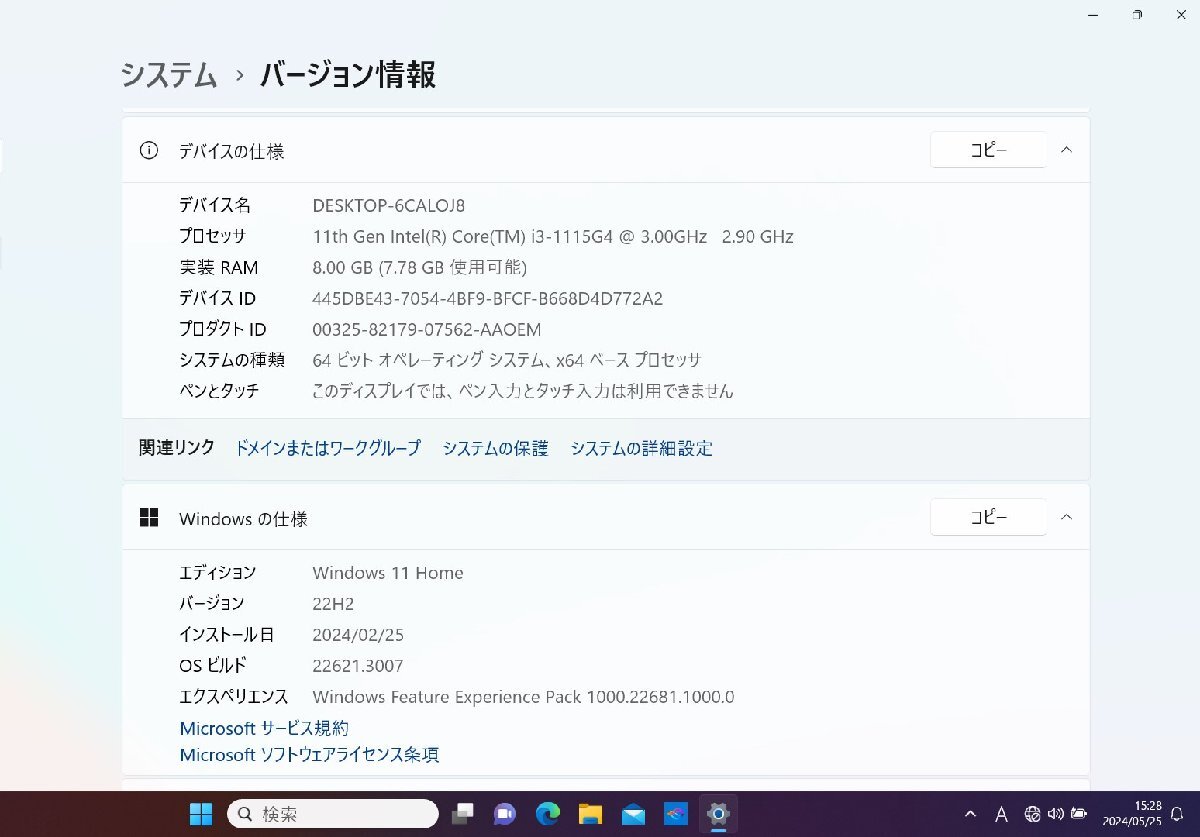
Task: Select the processor text i3-1115G4
Action: pyautogui.click(x=553, y=236)
